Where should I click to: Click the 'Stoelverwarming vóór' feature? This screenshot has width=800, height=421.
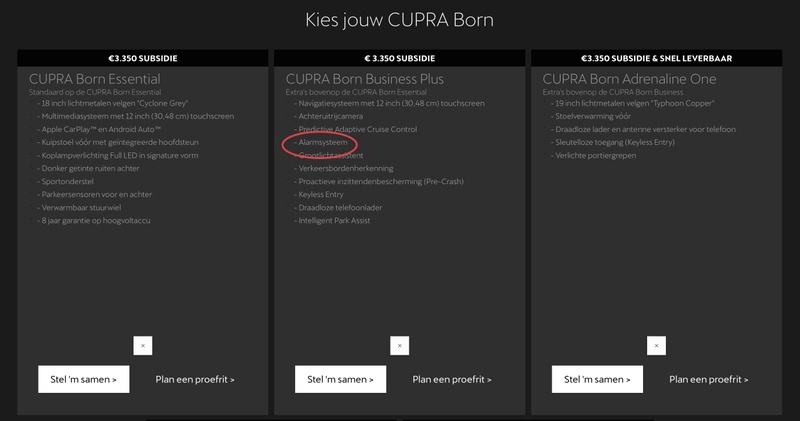coord(593,116)
